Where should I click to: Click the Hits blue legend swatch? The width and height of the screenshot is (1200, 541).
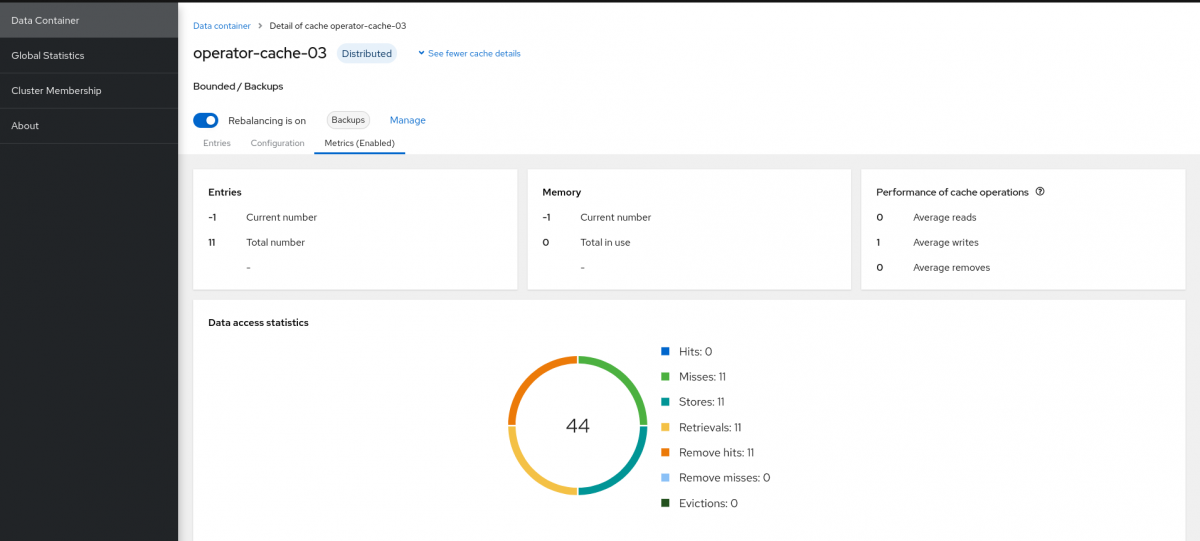tap(665, 351)
